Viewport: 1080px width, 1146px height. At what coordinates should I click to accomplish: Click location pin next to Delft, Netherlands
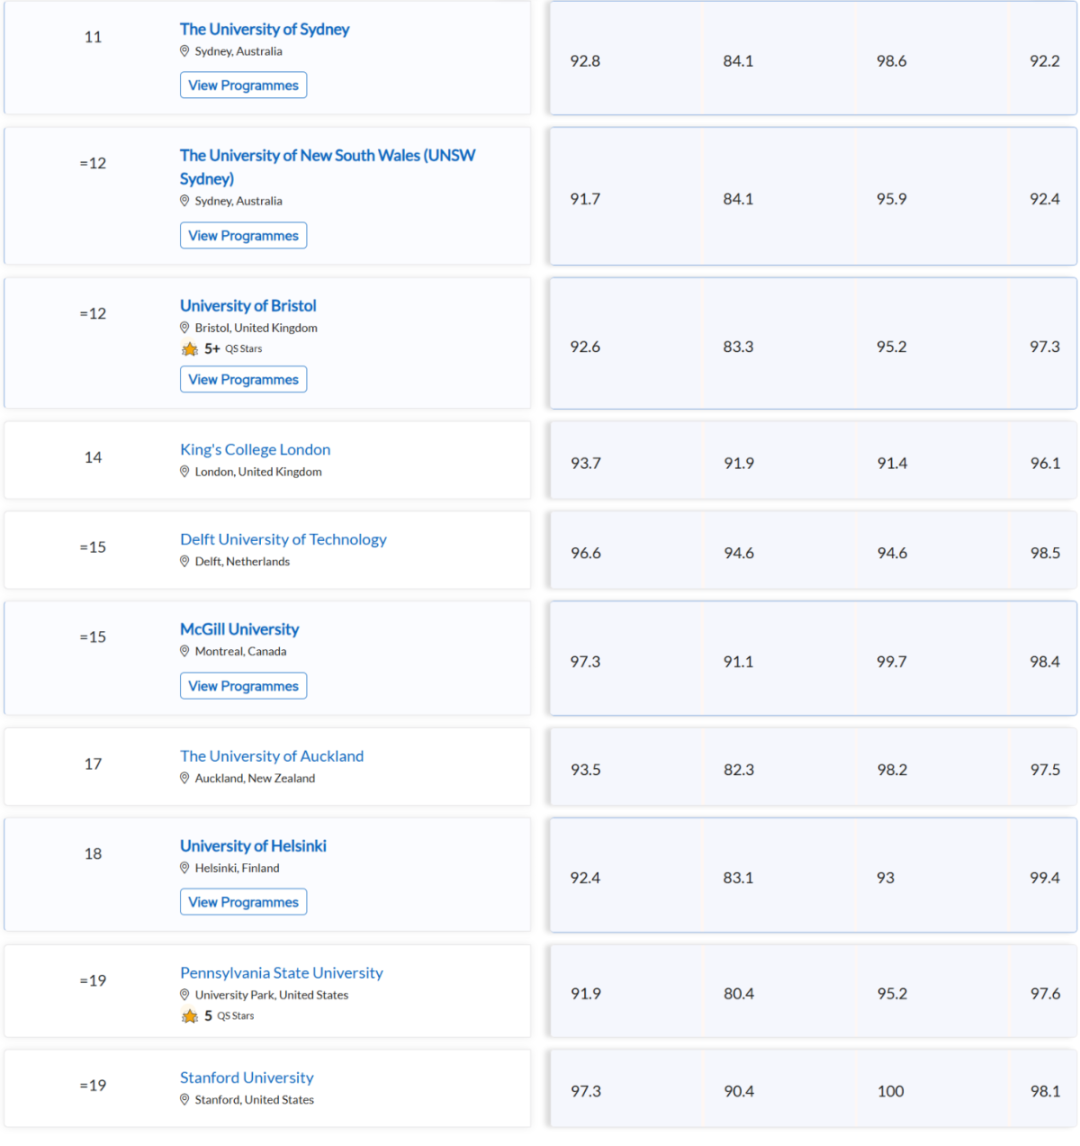tap(184, 561)
